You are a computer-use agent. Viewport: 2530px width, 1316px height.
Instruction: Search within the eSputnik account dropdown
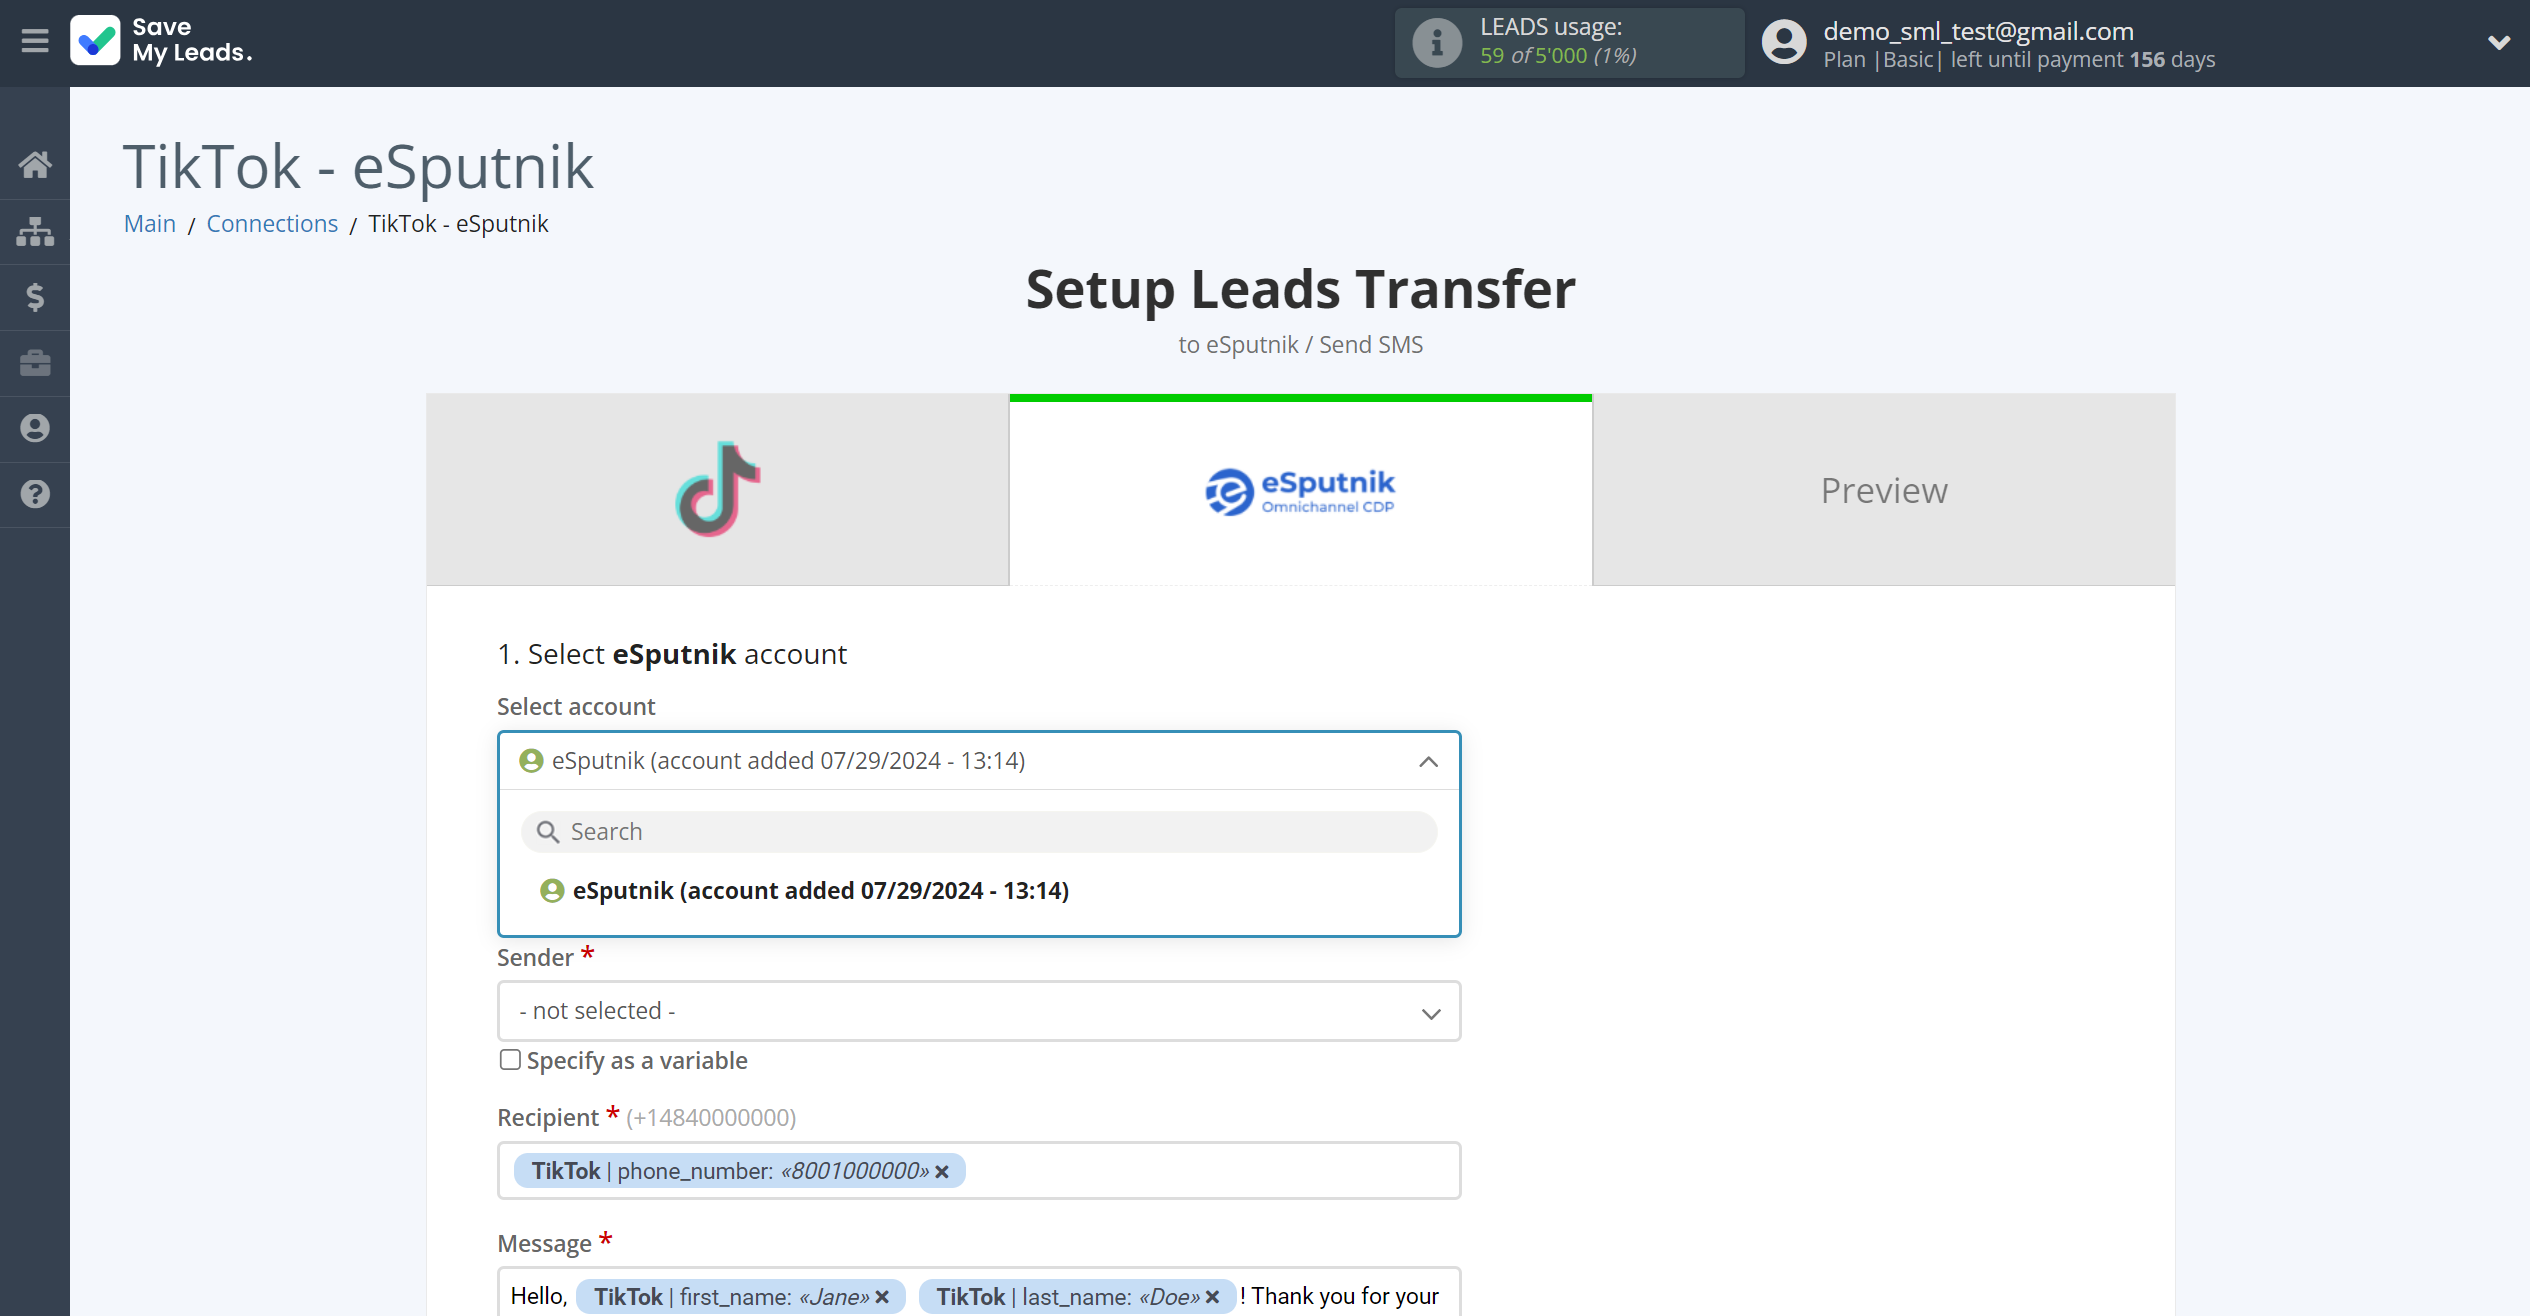979,830
